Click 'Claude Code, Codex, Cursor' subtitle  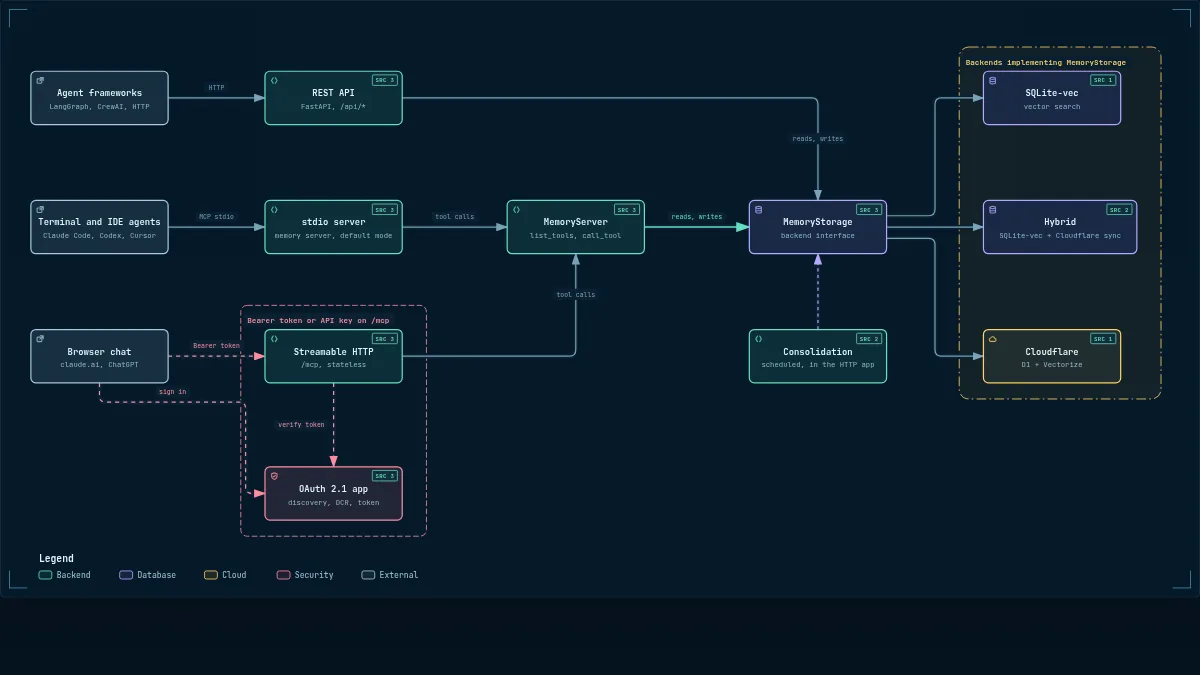point(99,235)
